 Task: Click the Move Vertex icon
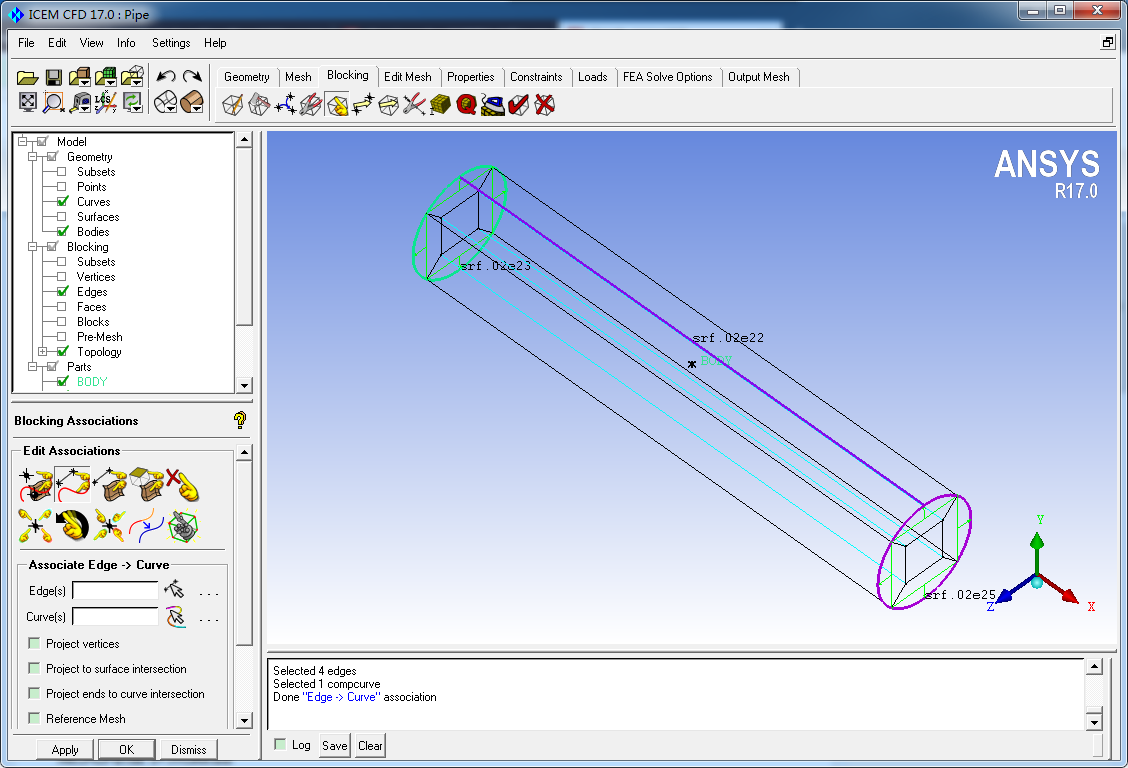[363, 105]
